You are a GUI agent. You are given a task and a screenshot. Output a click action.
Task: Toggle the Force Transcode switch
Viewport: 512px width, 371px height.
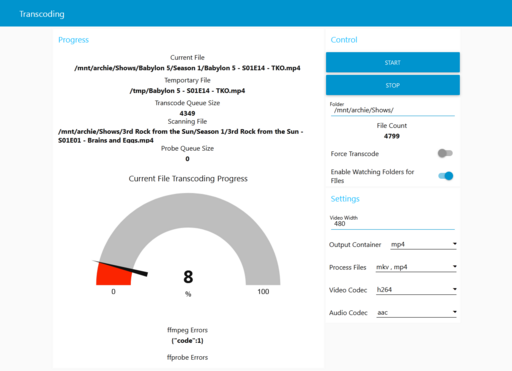[445, 153]
